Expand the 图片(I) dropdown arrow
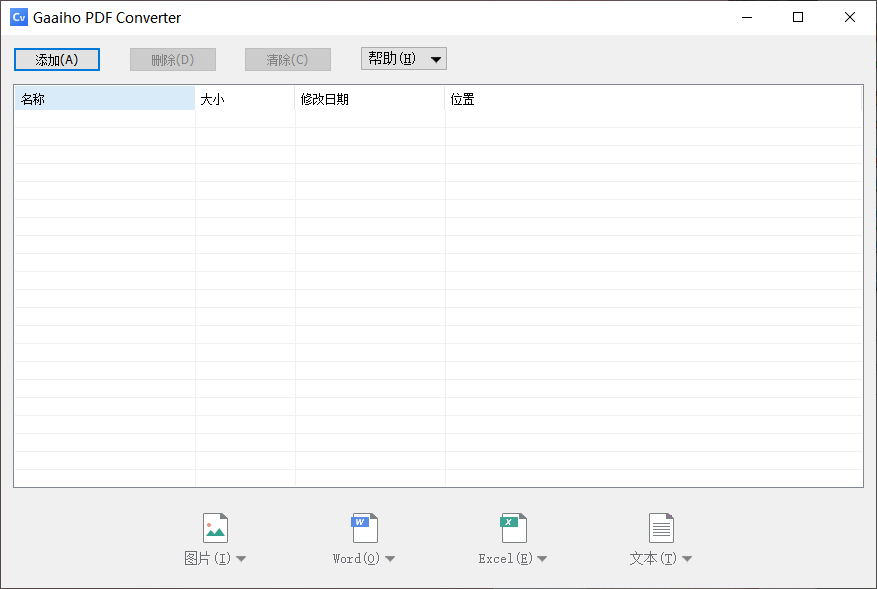 tap(241, 559)
